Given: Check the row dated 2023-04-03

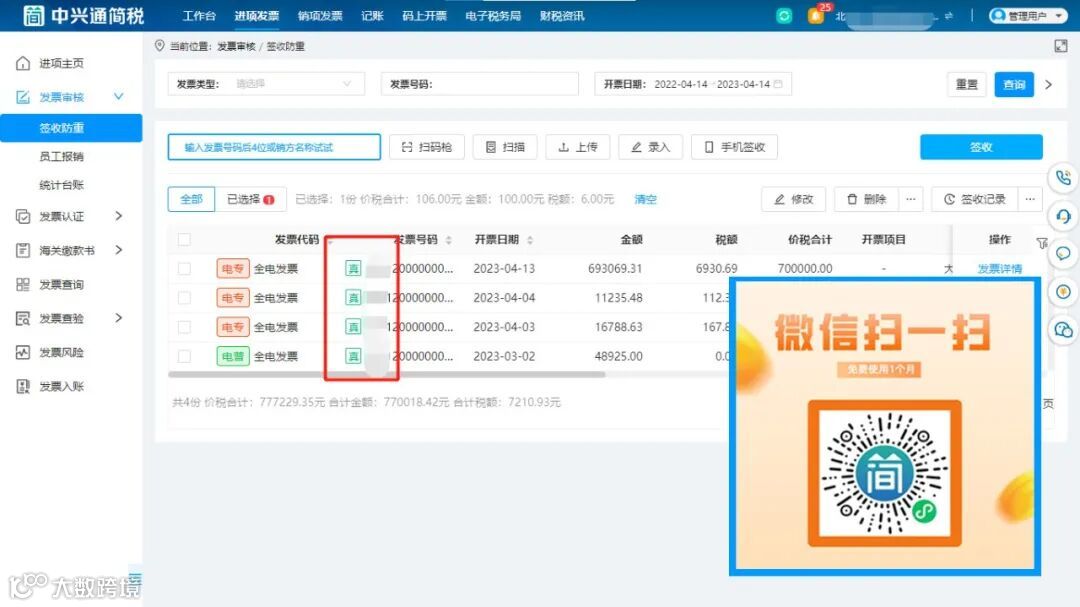Looking at the screenshot, I should pos(184,327).
